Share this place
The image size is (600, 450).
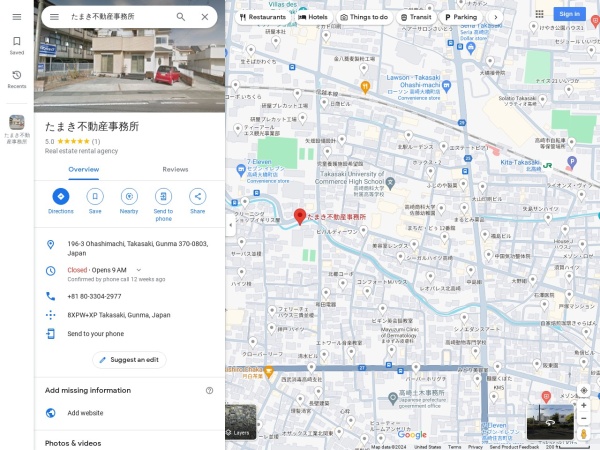tap(197, 201)
